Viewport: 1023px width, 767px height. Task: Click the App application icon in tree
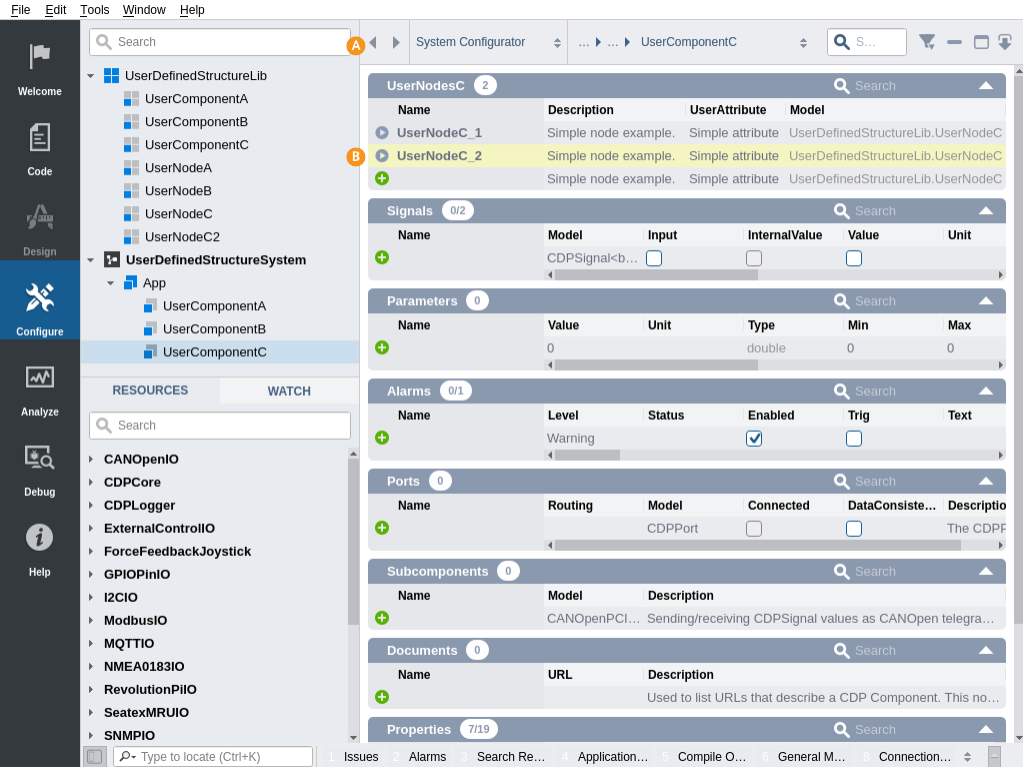coord(130,283)
